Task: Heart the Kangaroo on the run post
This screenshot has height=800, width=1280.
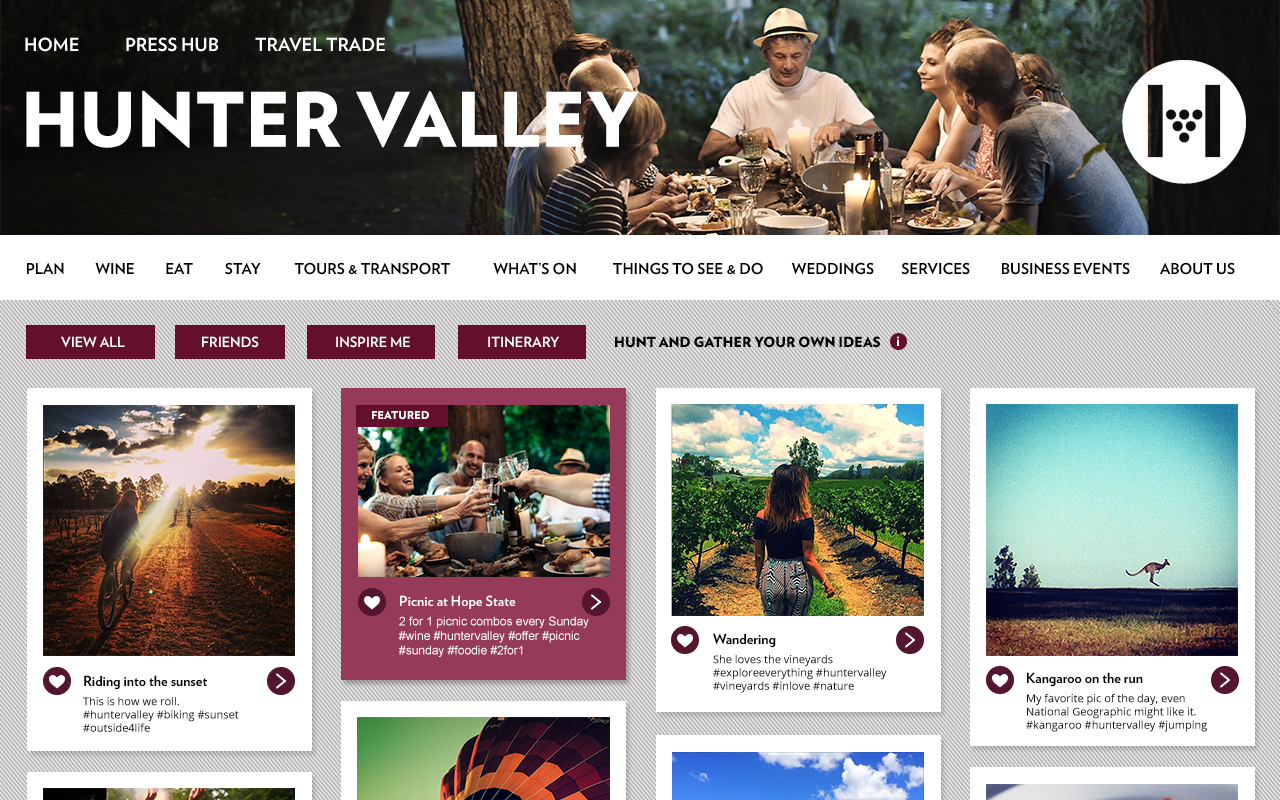Action: (1000, 680)
